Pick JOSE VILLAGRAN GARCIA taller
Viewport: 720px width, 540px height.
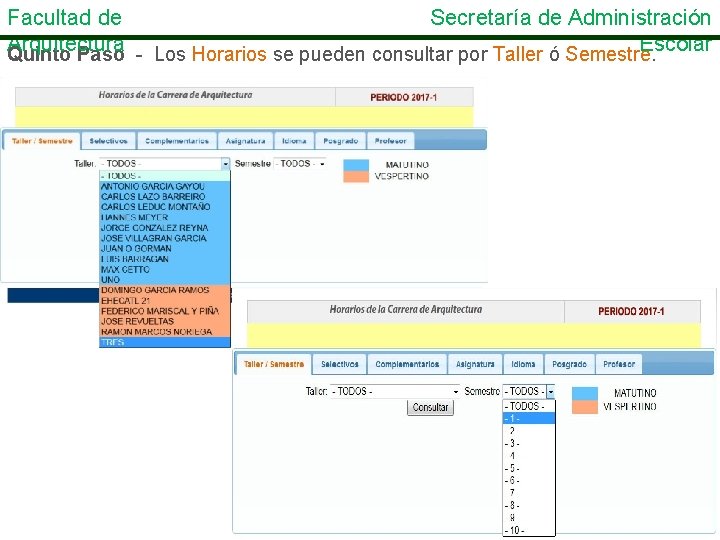pyautogui.click(x=164, y=238)
